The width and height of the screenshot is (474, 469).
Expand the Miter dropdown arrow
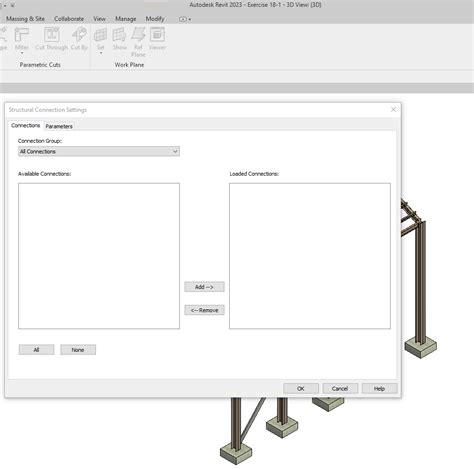[22, 53]
